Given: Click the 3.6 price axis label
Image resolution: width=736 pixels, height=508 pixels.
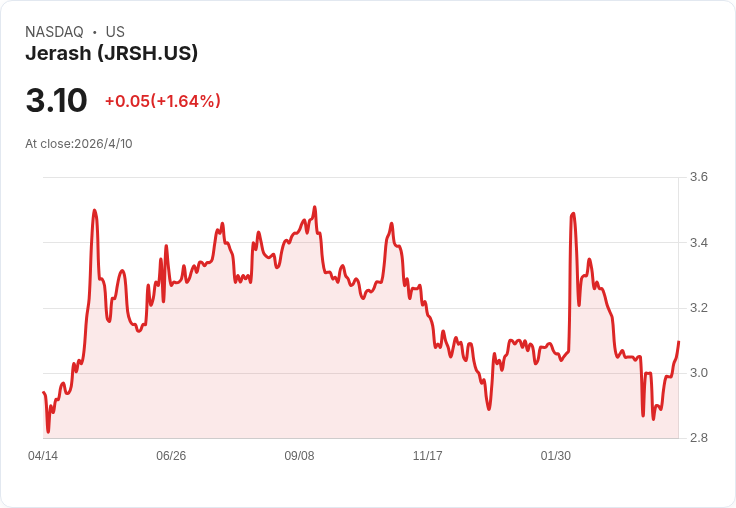Looking at the screenshot, I should pos(699,177).
